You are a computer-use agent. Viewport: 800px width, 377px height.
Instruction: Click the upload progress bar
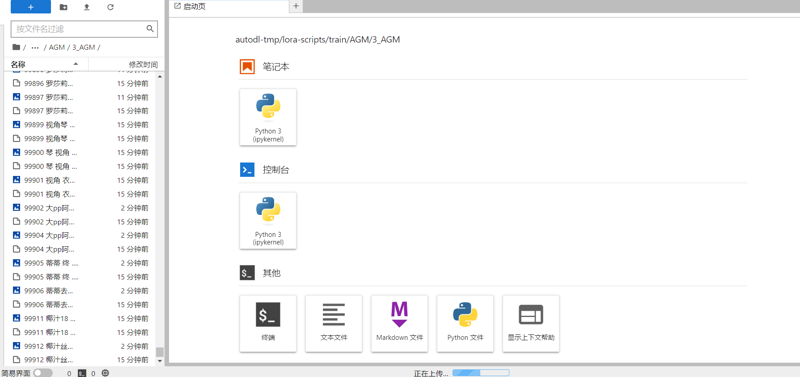click(x=481, y=373)
